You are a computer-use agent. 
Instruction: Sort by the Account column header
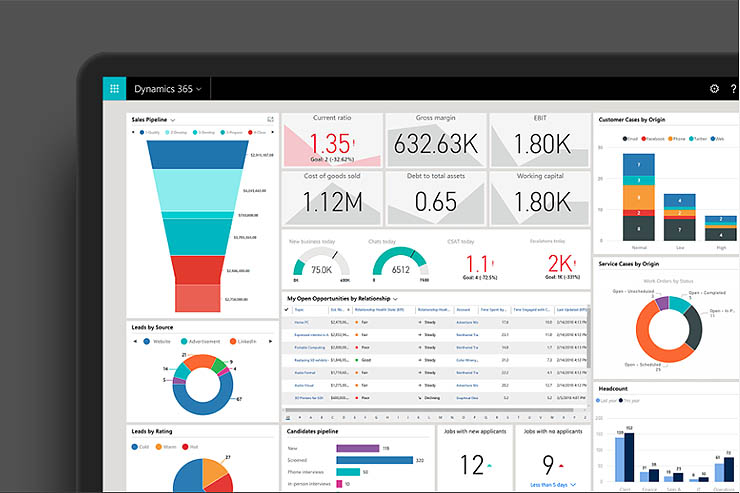[x=463, y=310]
